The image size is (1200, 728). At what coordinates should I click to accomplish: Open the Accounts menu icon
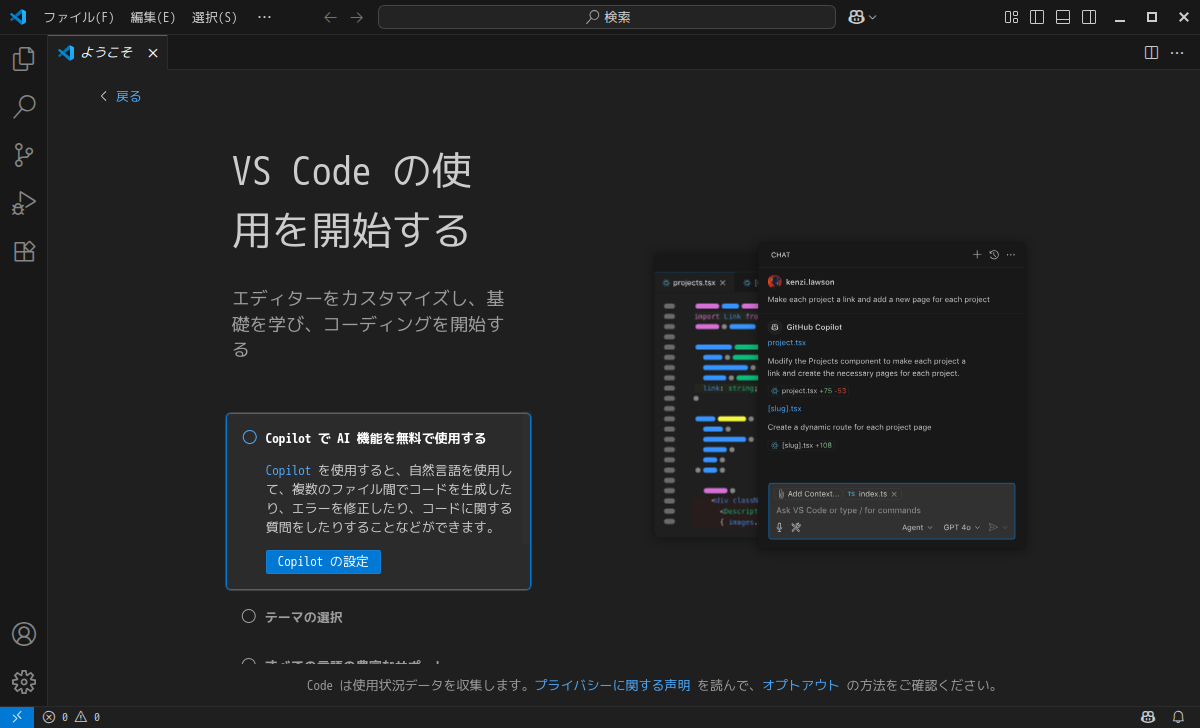(24, 634)
